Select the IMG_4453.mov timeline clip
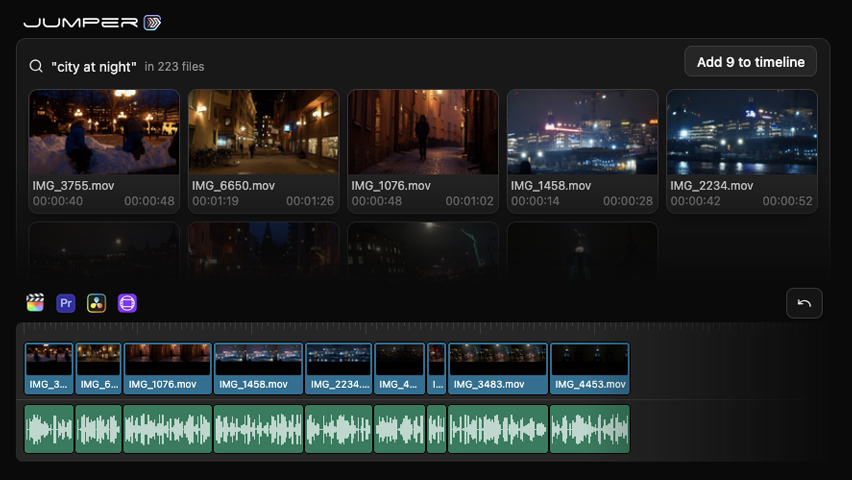Image resolution: width=852 pixels, height=480 pixels. [x=590, y=368]
